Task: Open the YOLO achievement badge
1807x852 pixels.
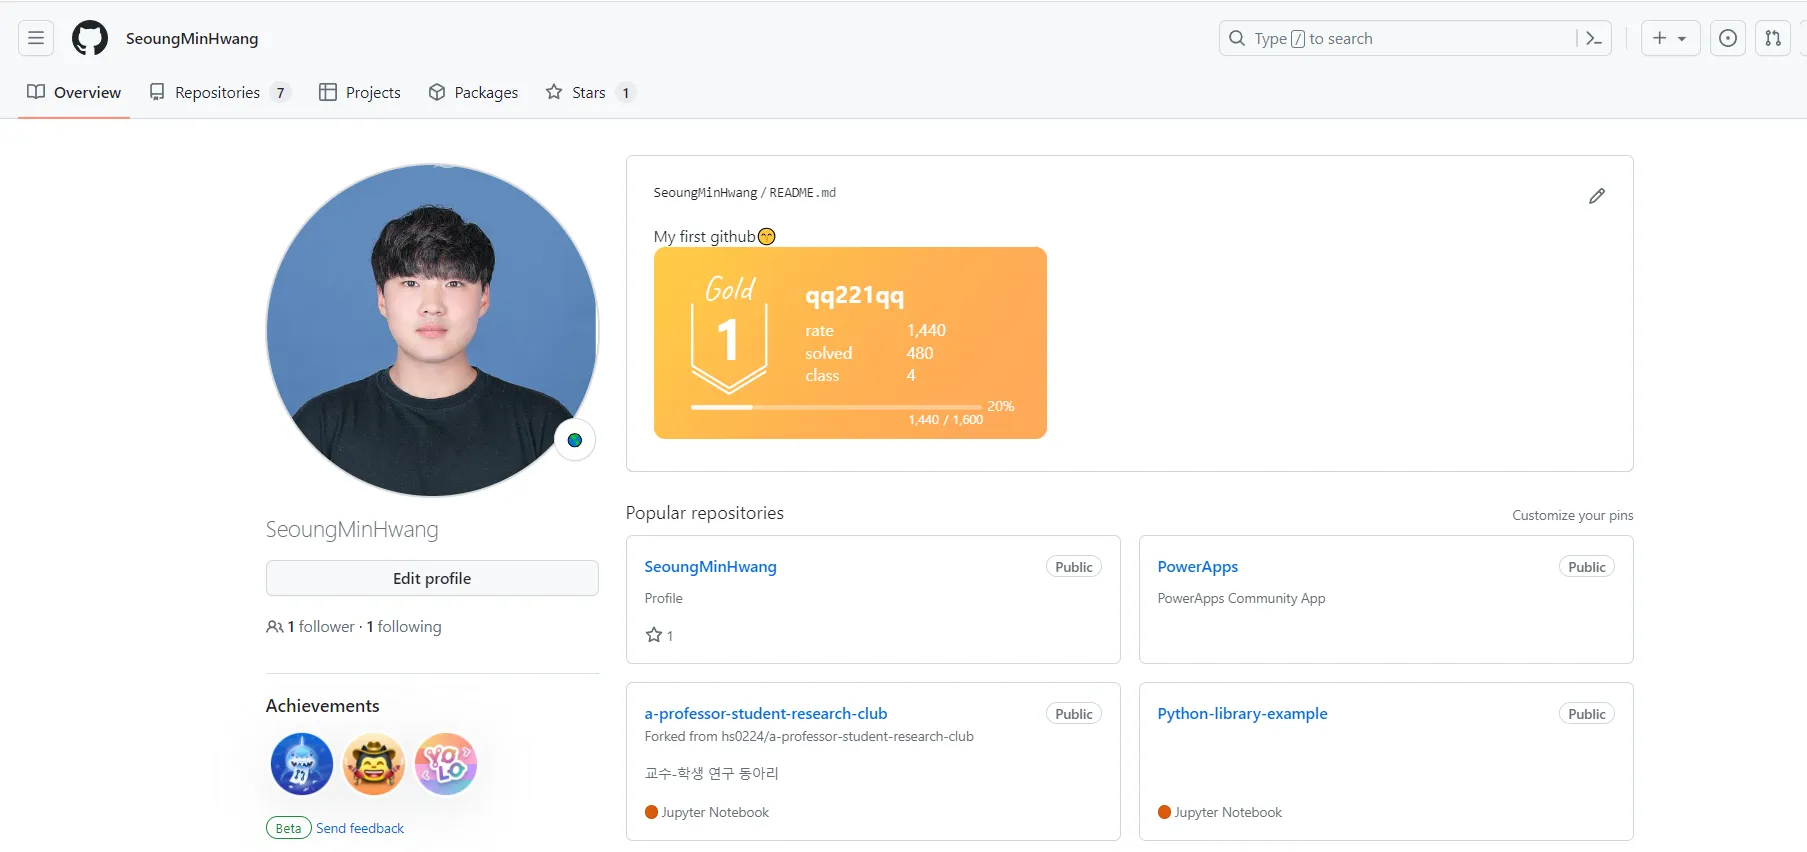Action: point(446,764)
